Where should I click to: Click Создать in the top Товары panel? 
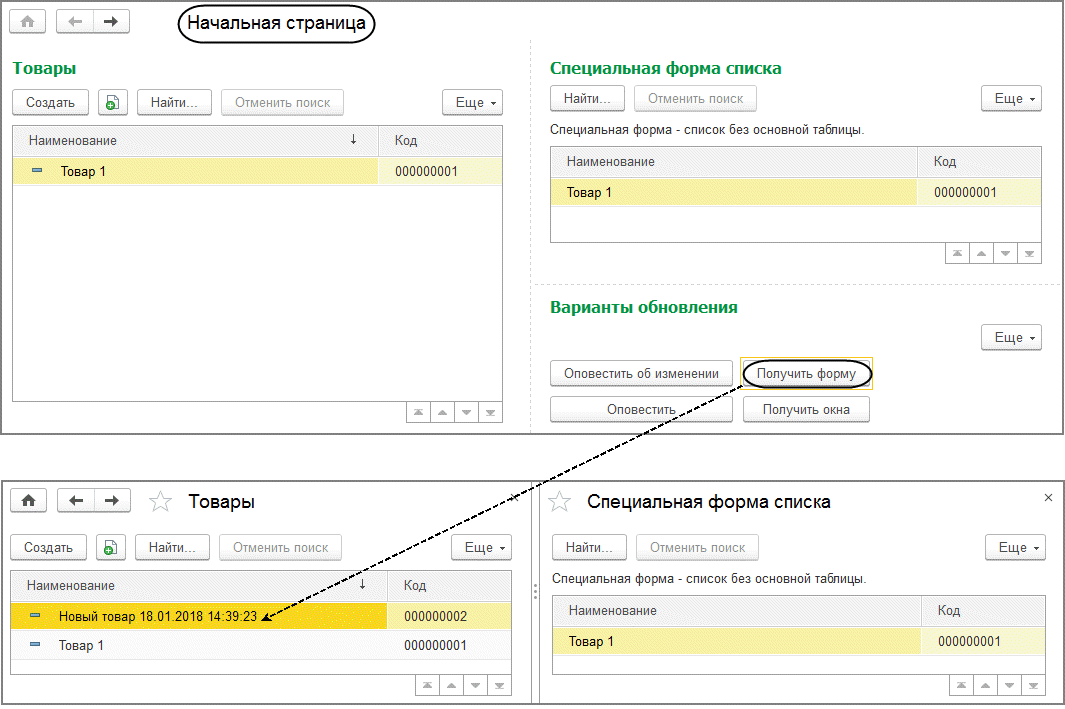point(50,103)
